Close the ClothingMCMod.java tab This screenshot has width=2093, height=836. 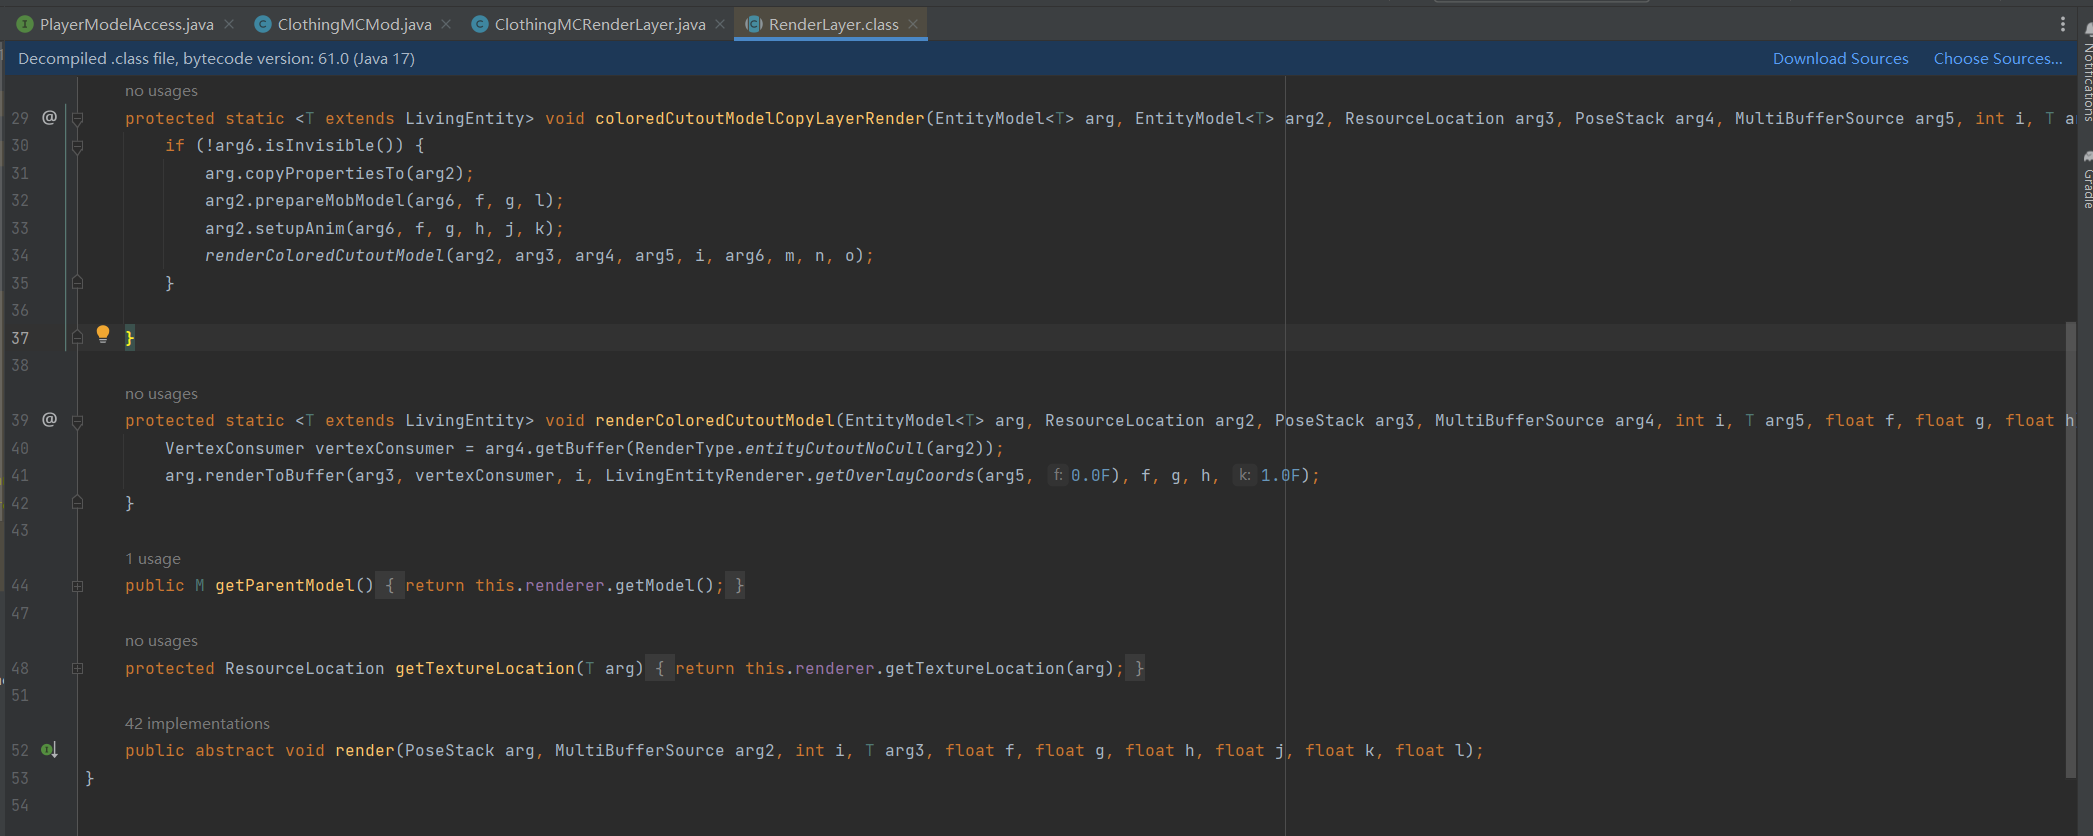click(446, 24)
